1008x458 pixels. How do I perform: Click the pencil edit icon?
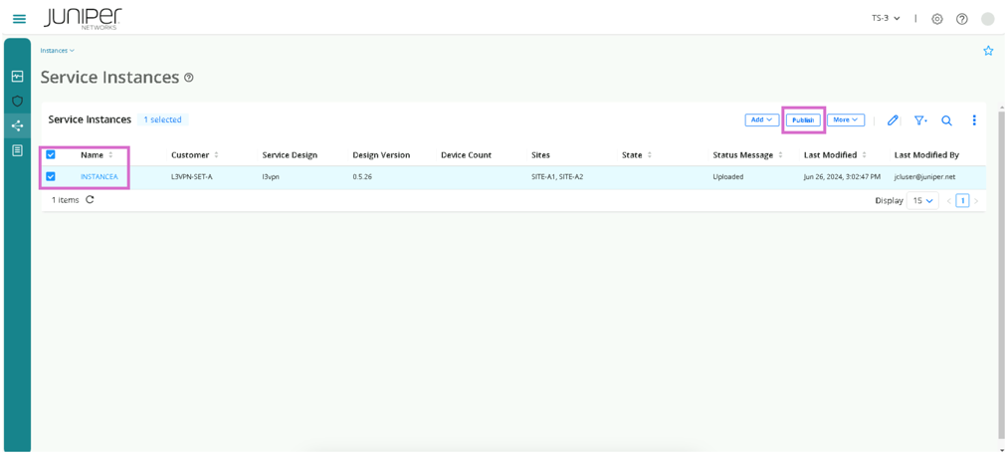892,120
